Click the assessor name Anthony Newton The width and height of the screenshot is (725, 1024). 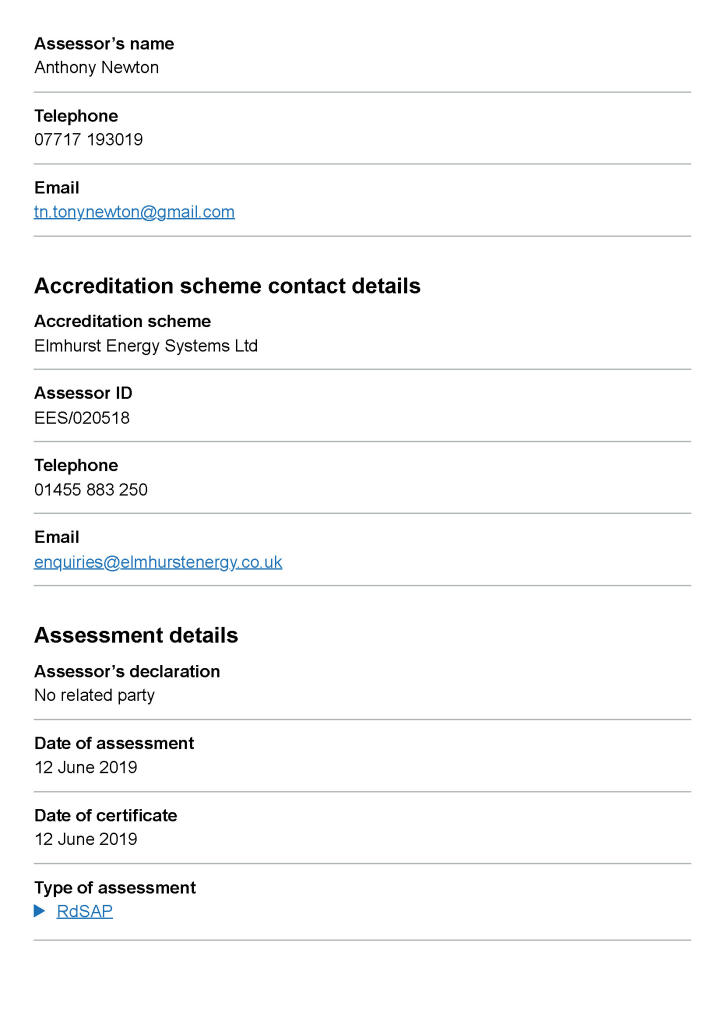pos(96,68)
